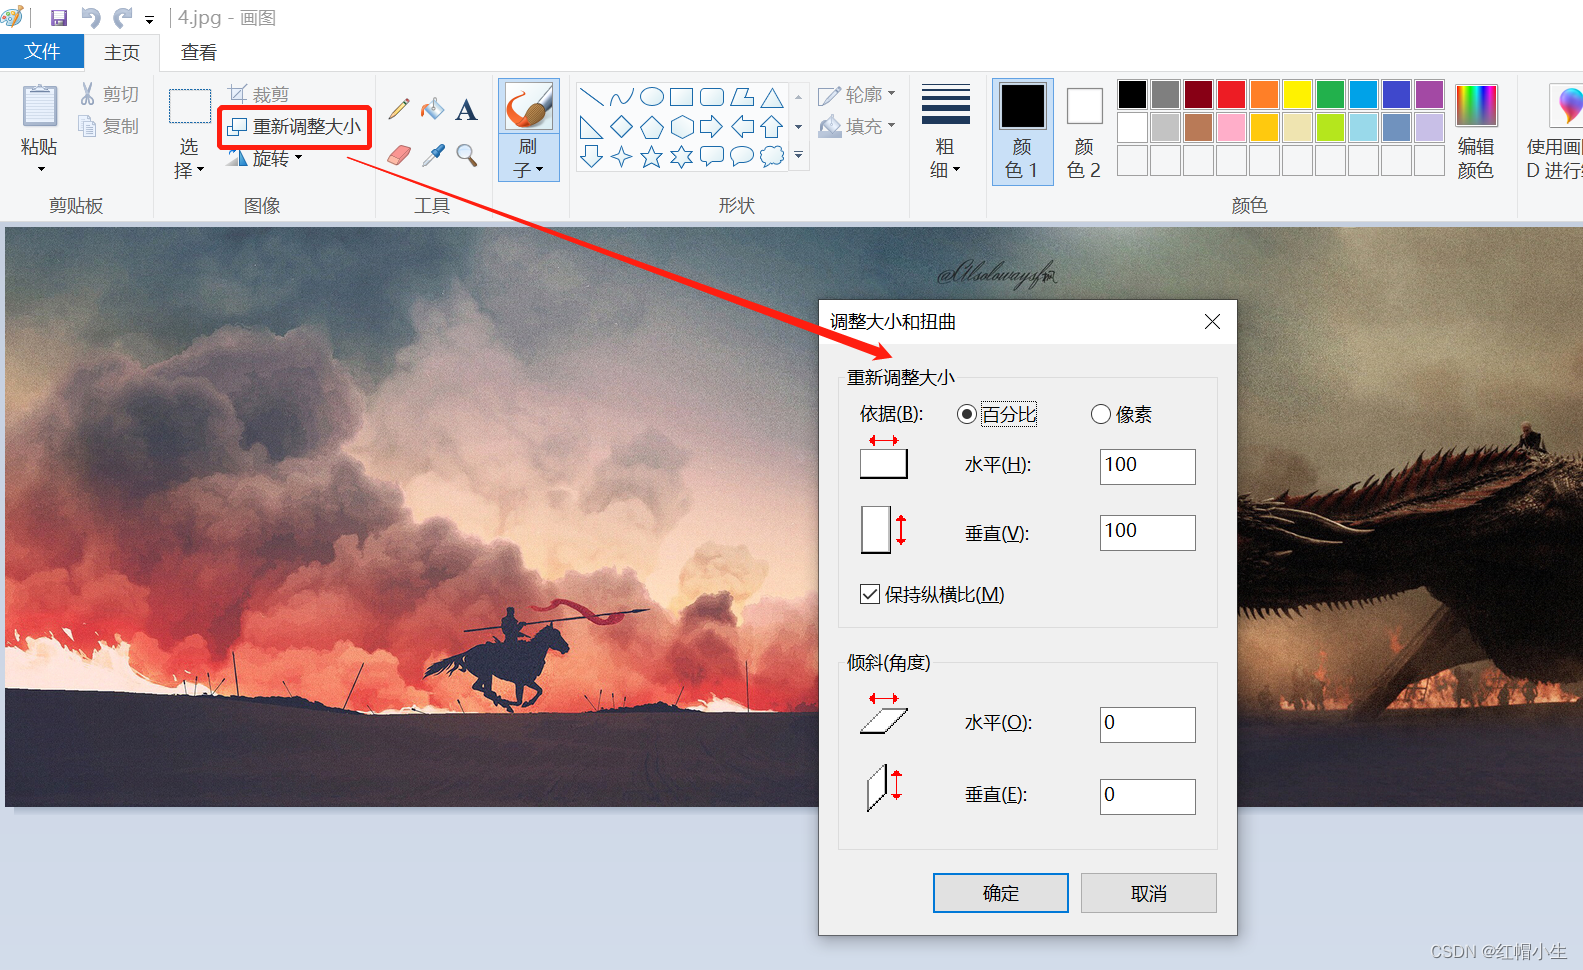Select the Color picker eyedropper tool
This screenshot has height=970, width=1583.
coord(432,155)
